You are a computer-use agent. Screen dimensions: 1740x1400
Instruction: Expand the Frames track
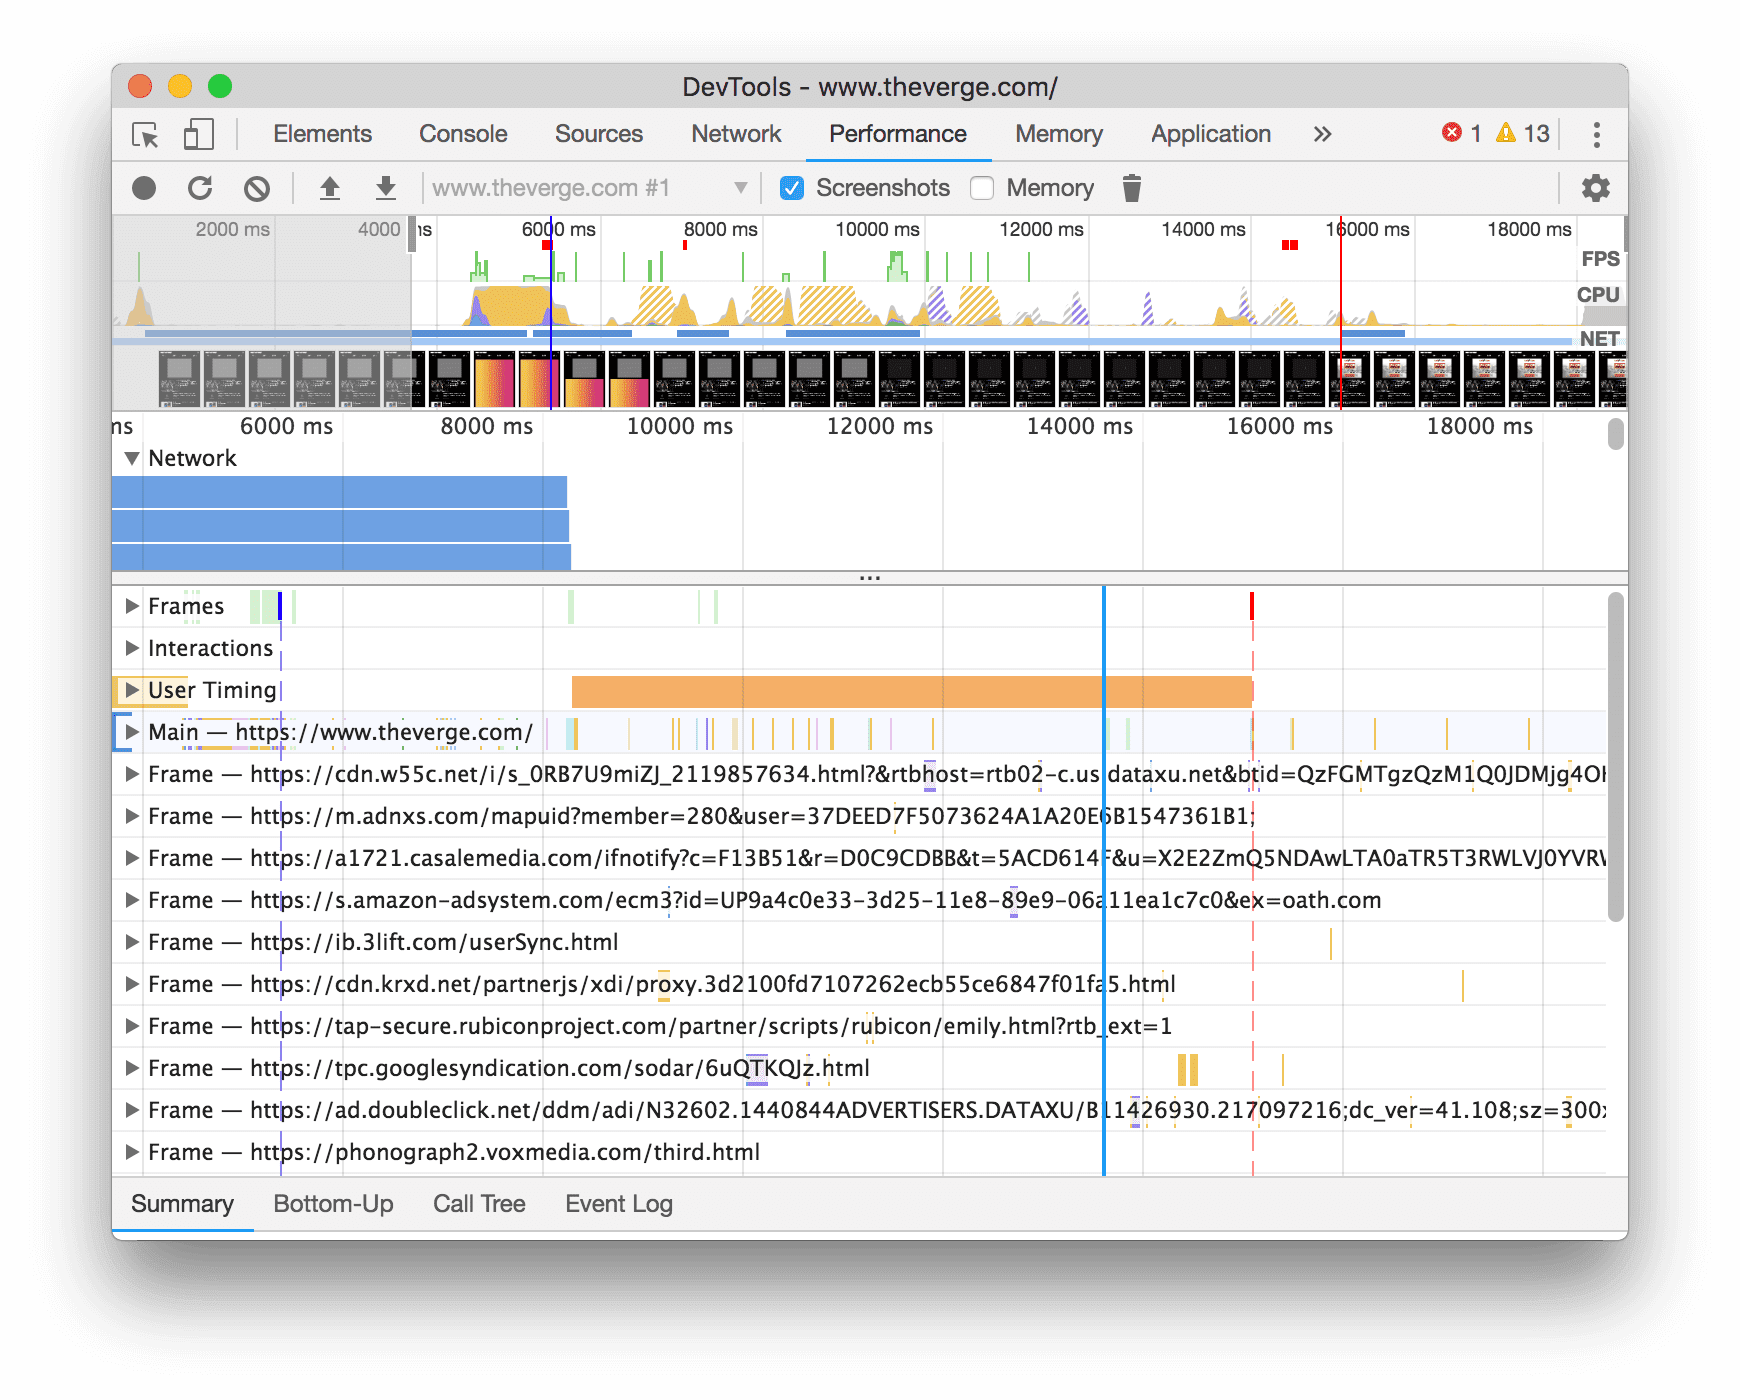[x=130, y=606]
